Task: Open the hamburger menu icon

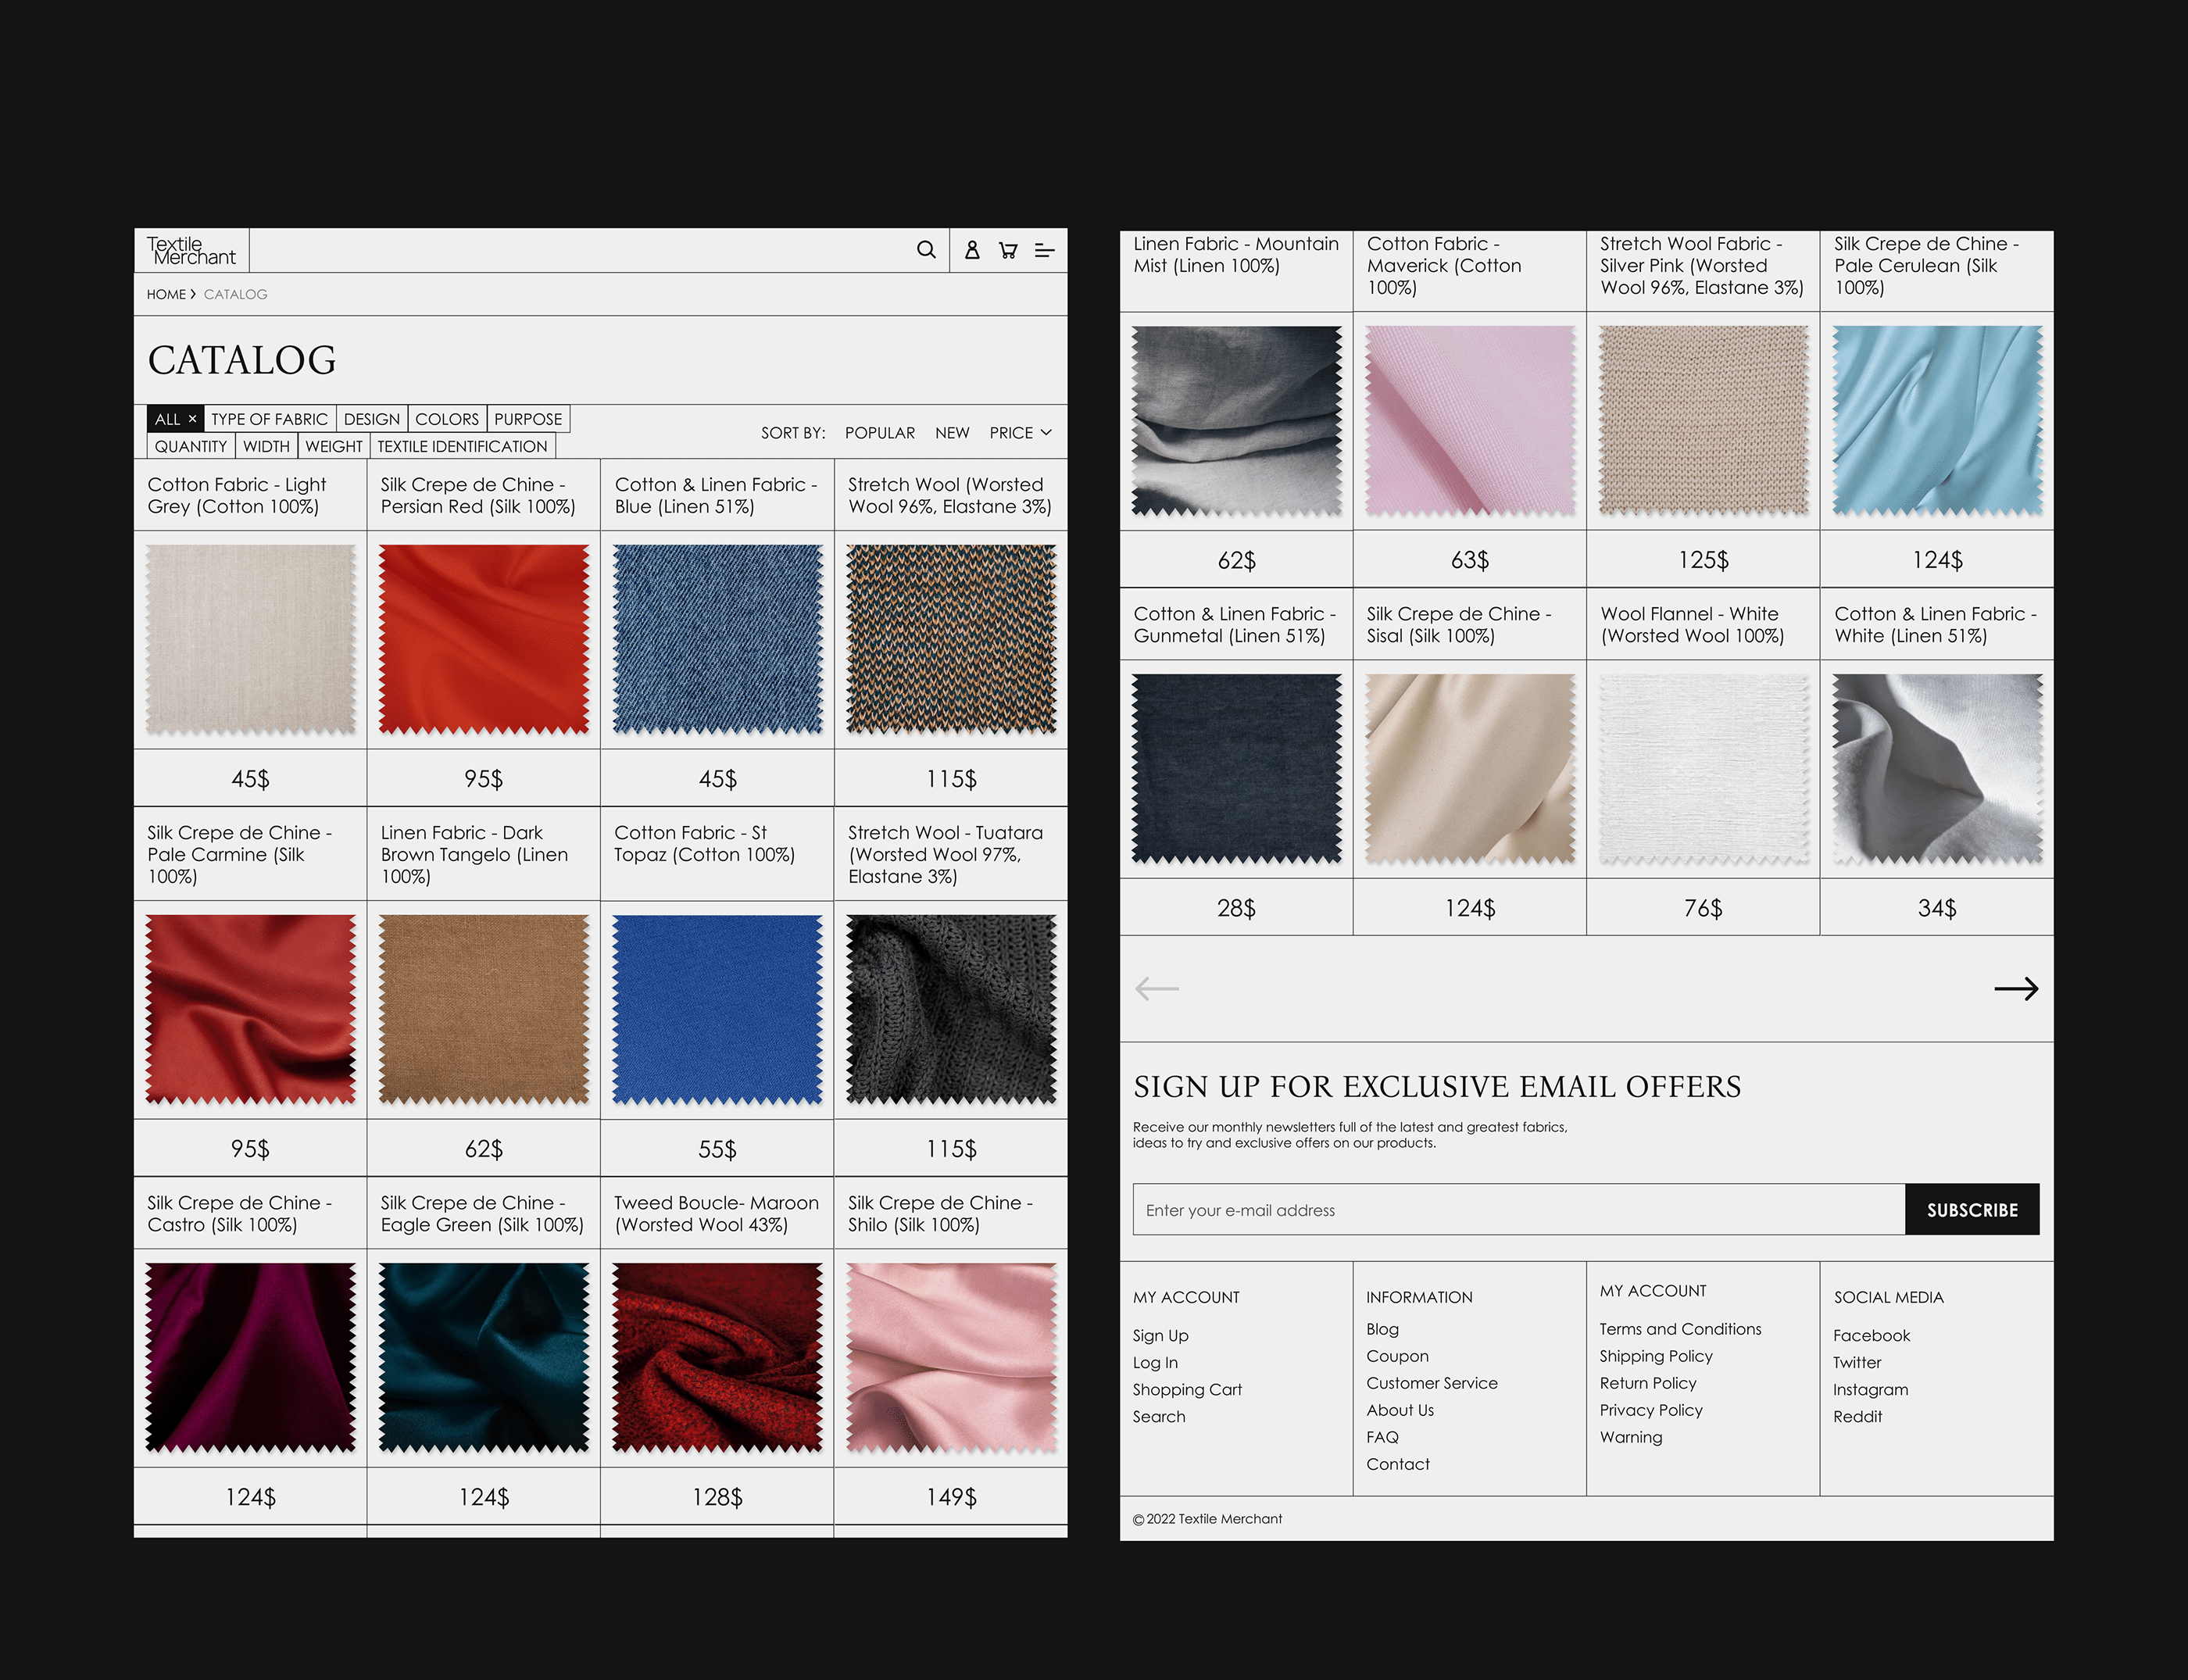Action: pos(1044,250)
